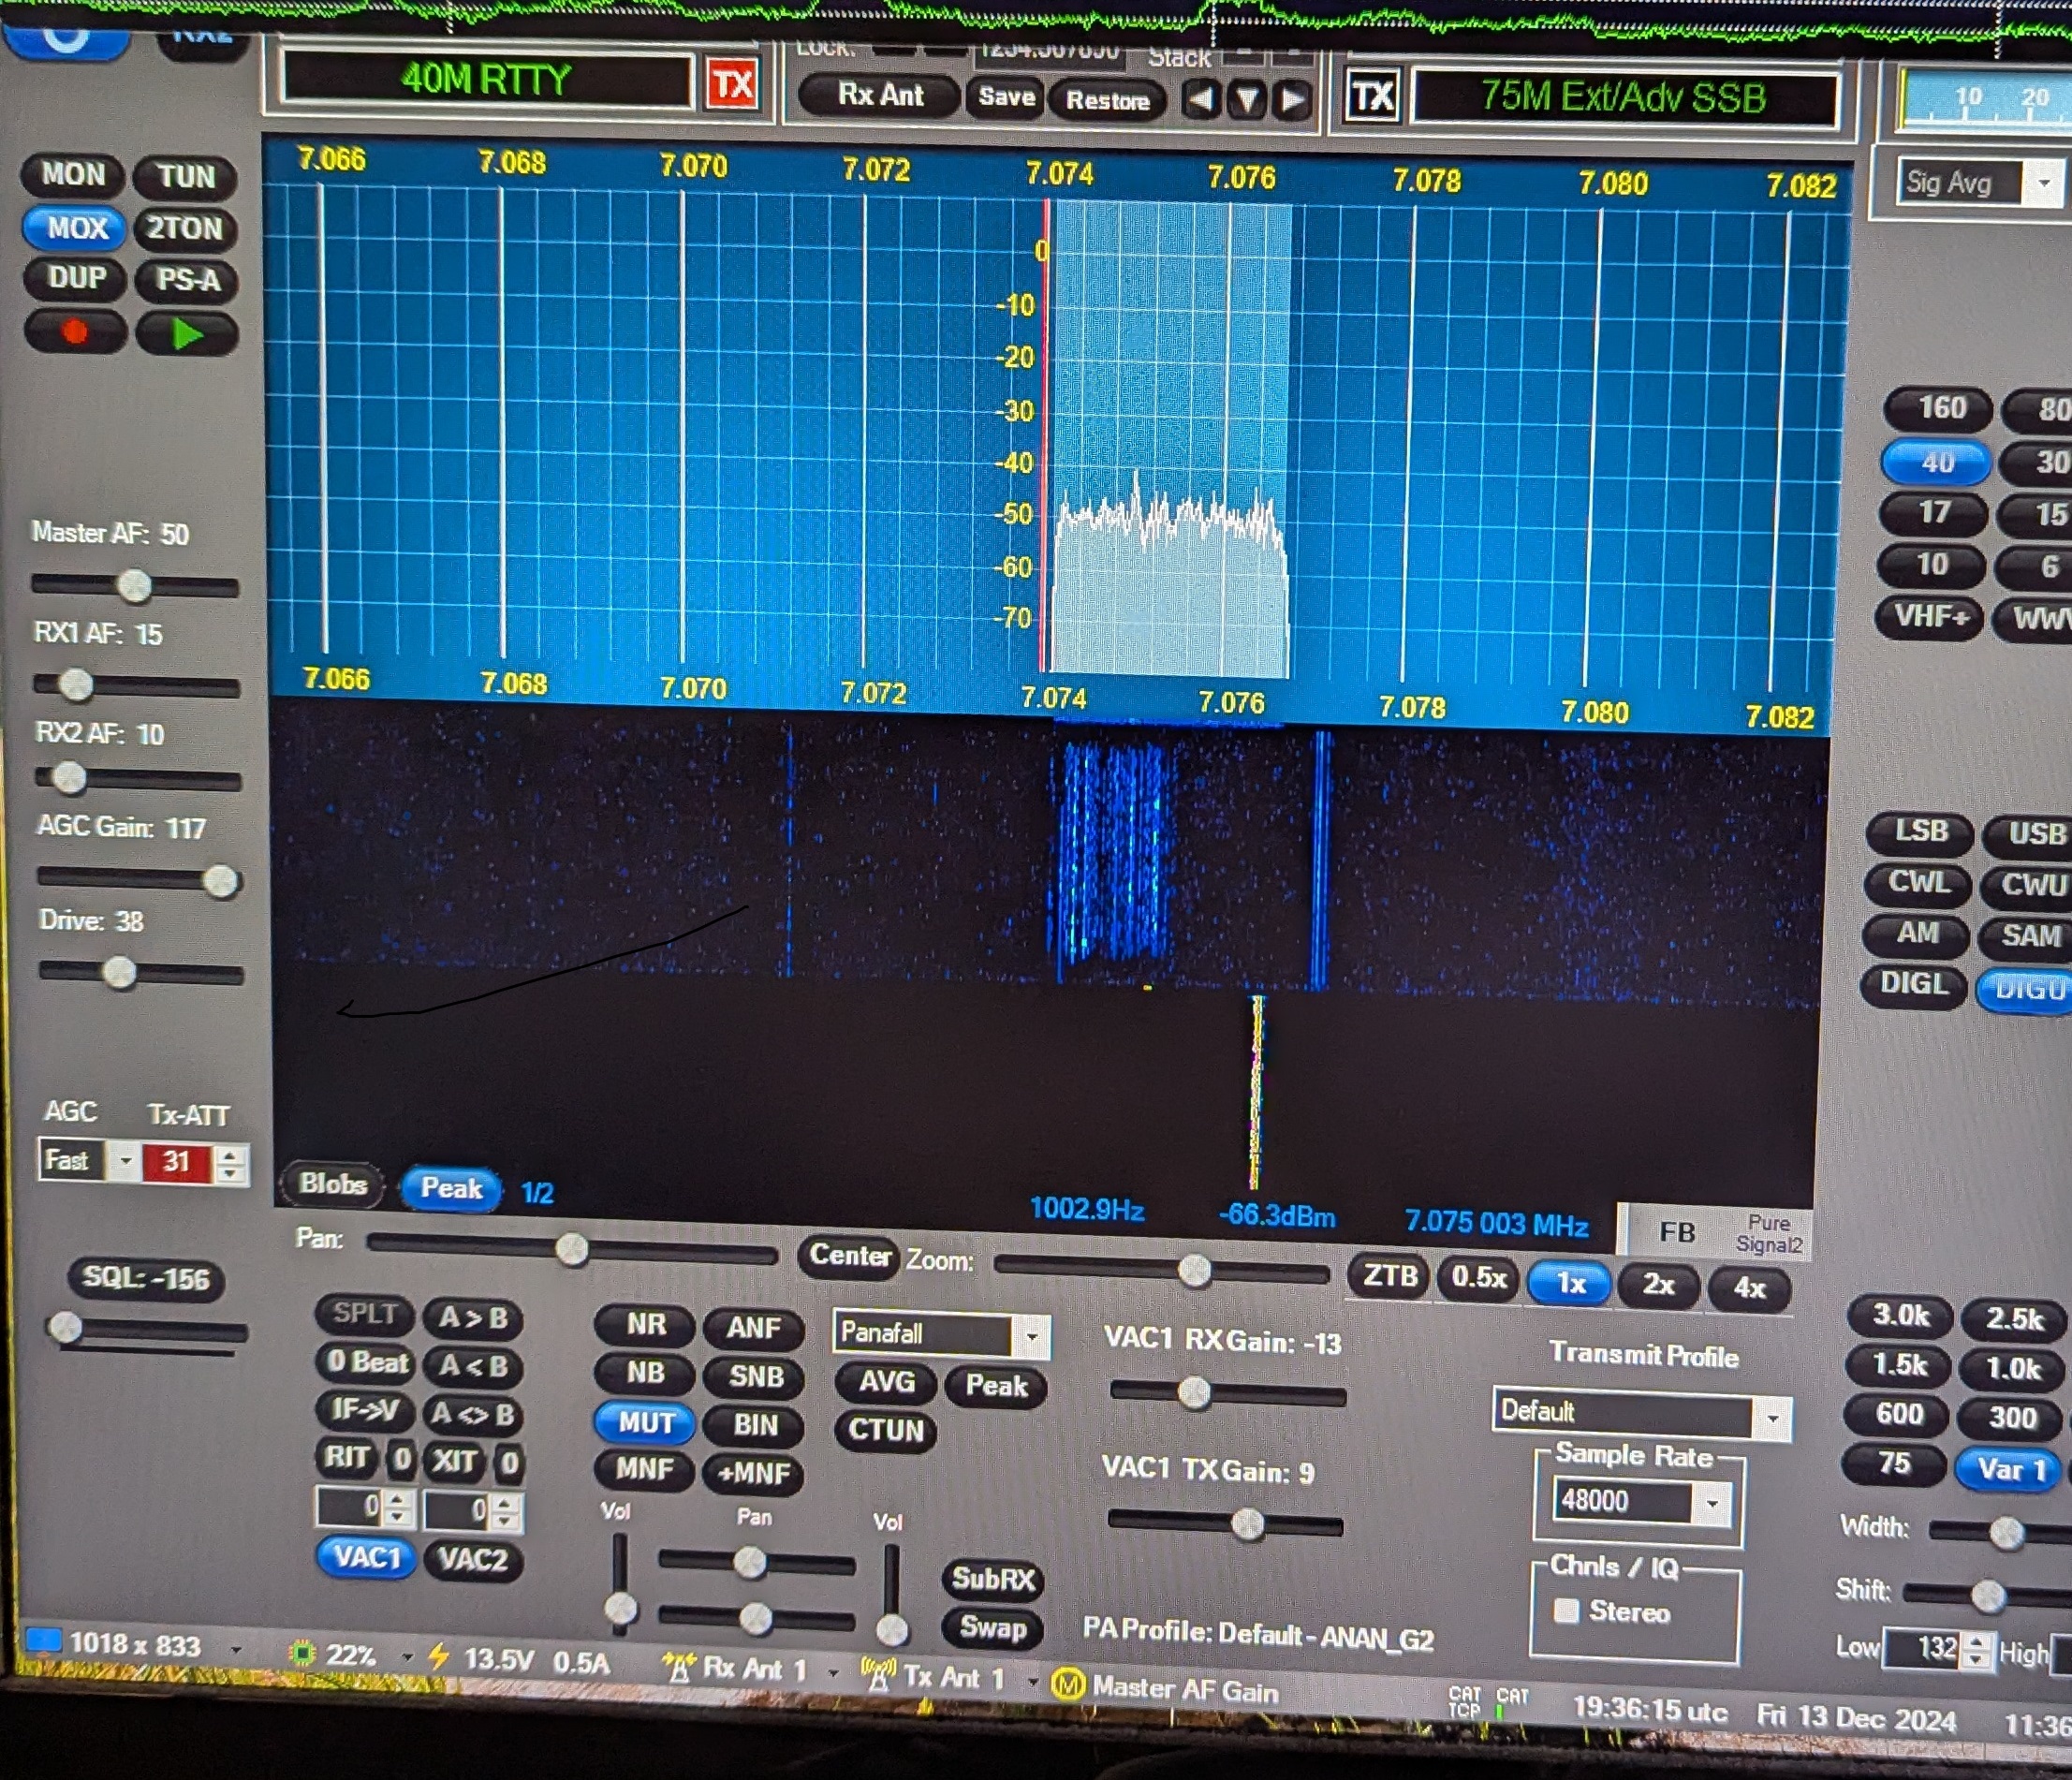Viewport: 2072px width, 1780px height.
Task: Expand the Transmit Profile Default dropdown
Action: 1772,1418
